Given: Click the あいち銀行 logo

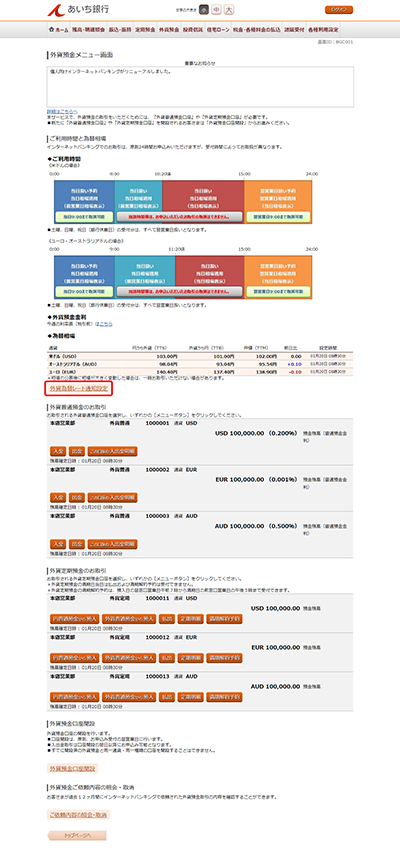Looking at the screenshot, I should point(70,10).
